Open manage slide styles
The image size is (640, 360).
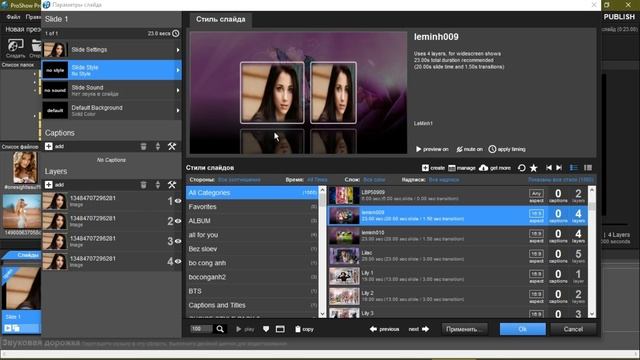click(x=462, y=168)
